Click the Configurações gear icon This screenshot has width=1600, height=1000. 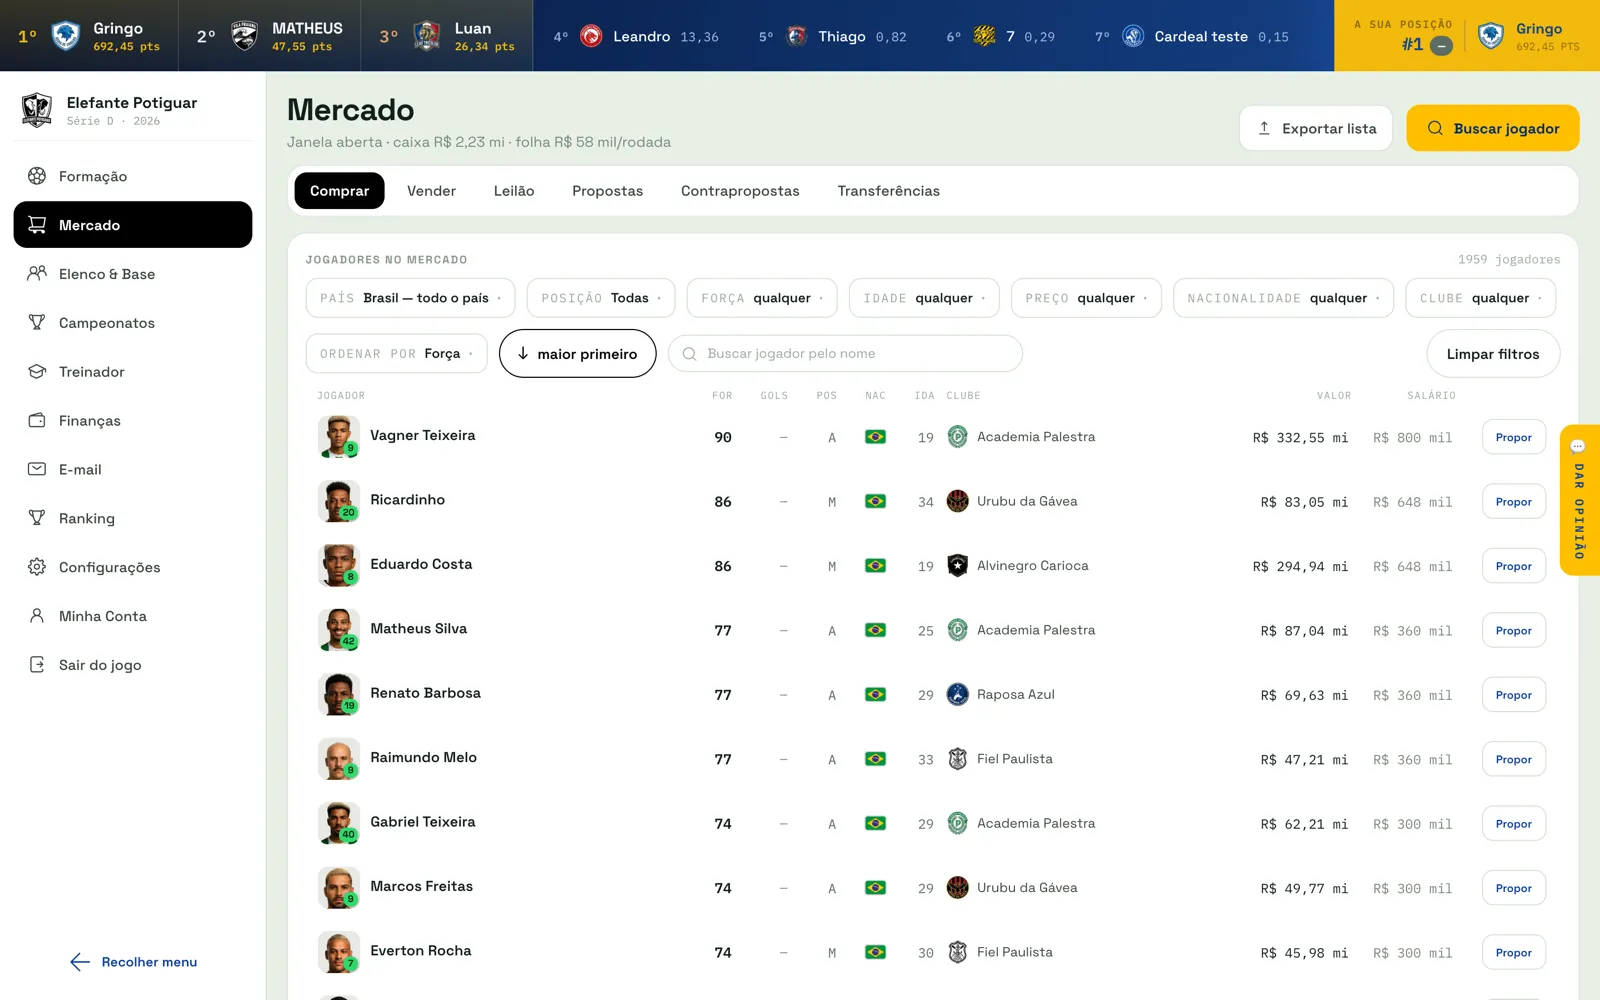[37, 567]
